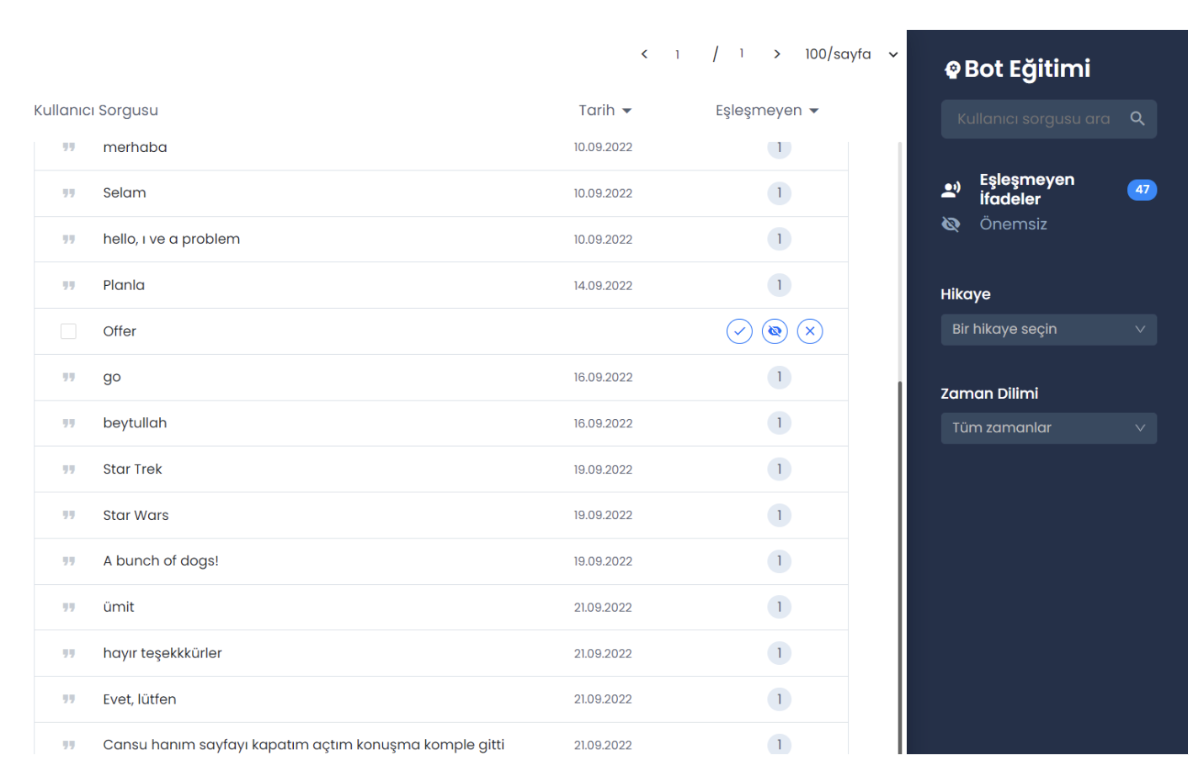Viewport: 1190px width, 760px height.
Task: Open Eşleşmeyen İfadeler section
Action: pyautogui.click(x=1027, y=189)
